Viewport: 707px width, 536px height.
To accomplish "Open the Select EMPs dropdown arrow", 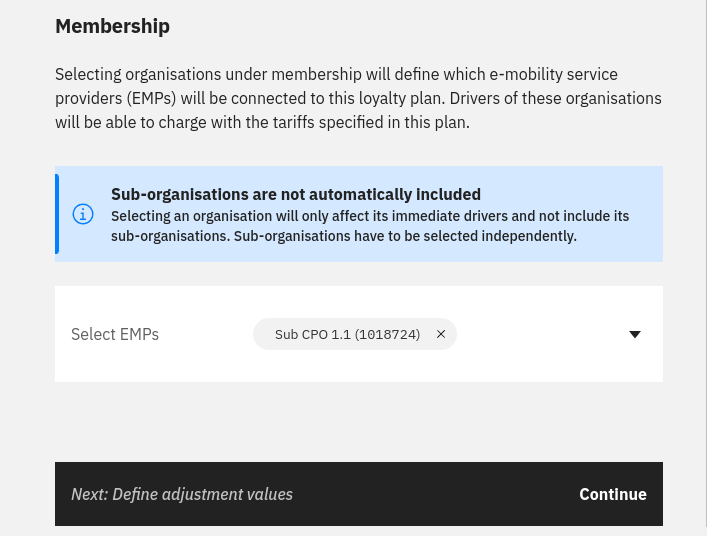I will (635, 334).
